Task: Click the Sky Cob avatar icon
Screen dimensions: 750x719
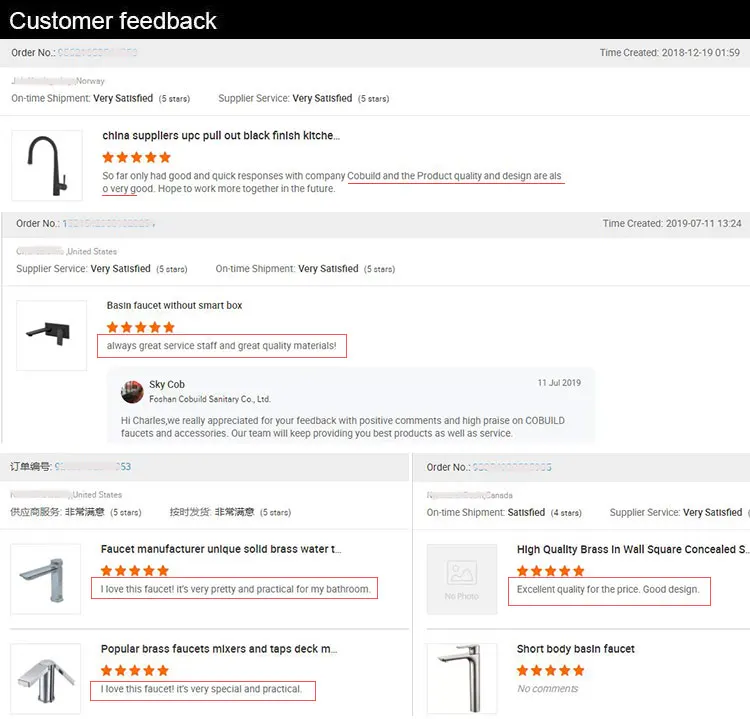Action: pos(132,391)
